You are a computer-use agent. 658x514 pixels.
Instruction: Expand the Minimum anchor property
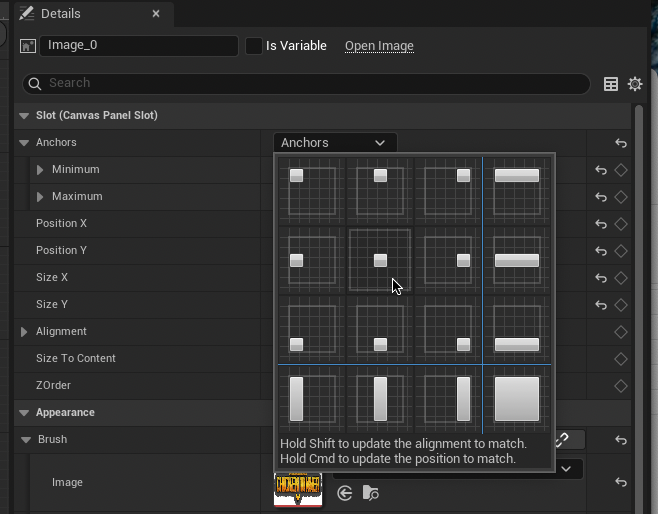pos(40,170)
